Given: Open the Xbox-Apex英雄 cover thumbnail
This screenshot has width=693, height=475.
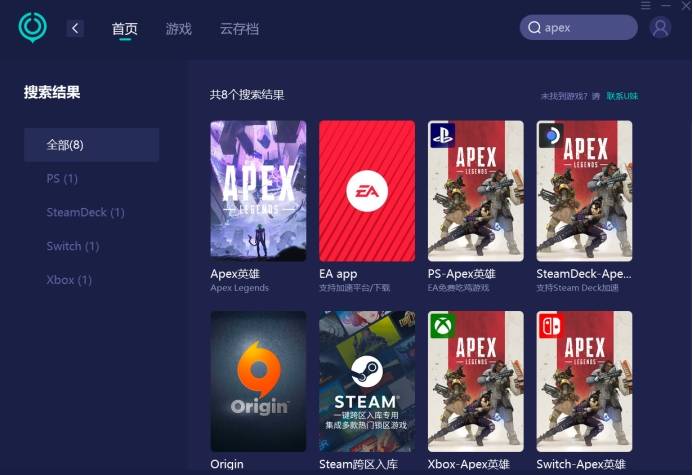Looking at the screenshot, I should click(x=476, y=381).
